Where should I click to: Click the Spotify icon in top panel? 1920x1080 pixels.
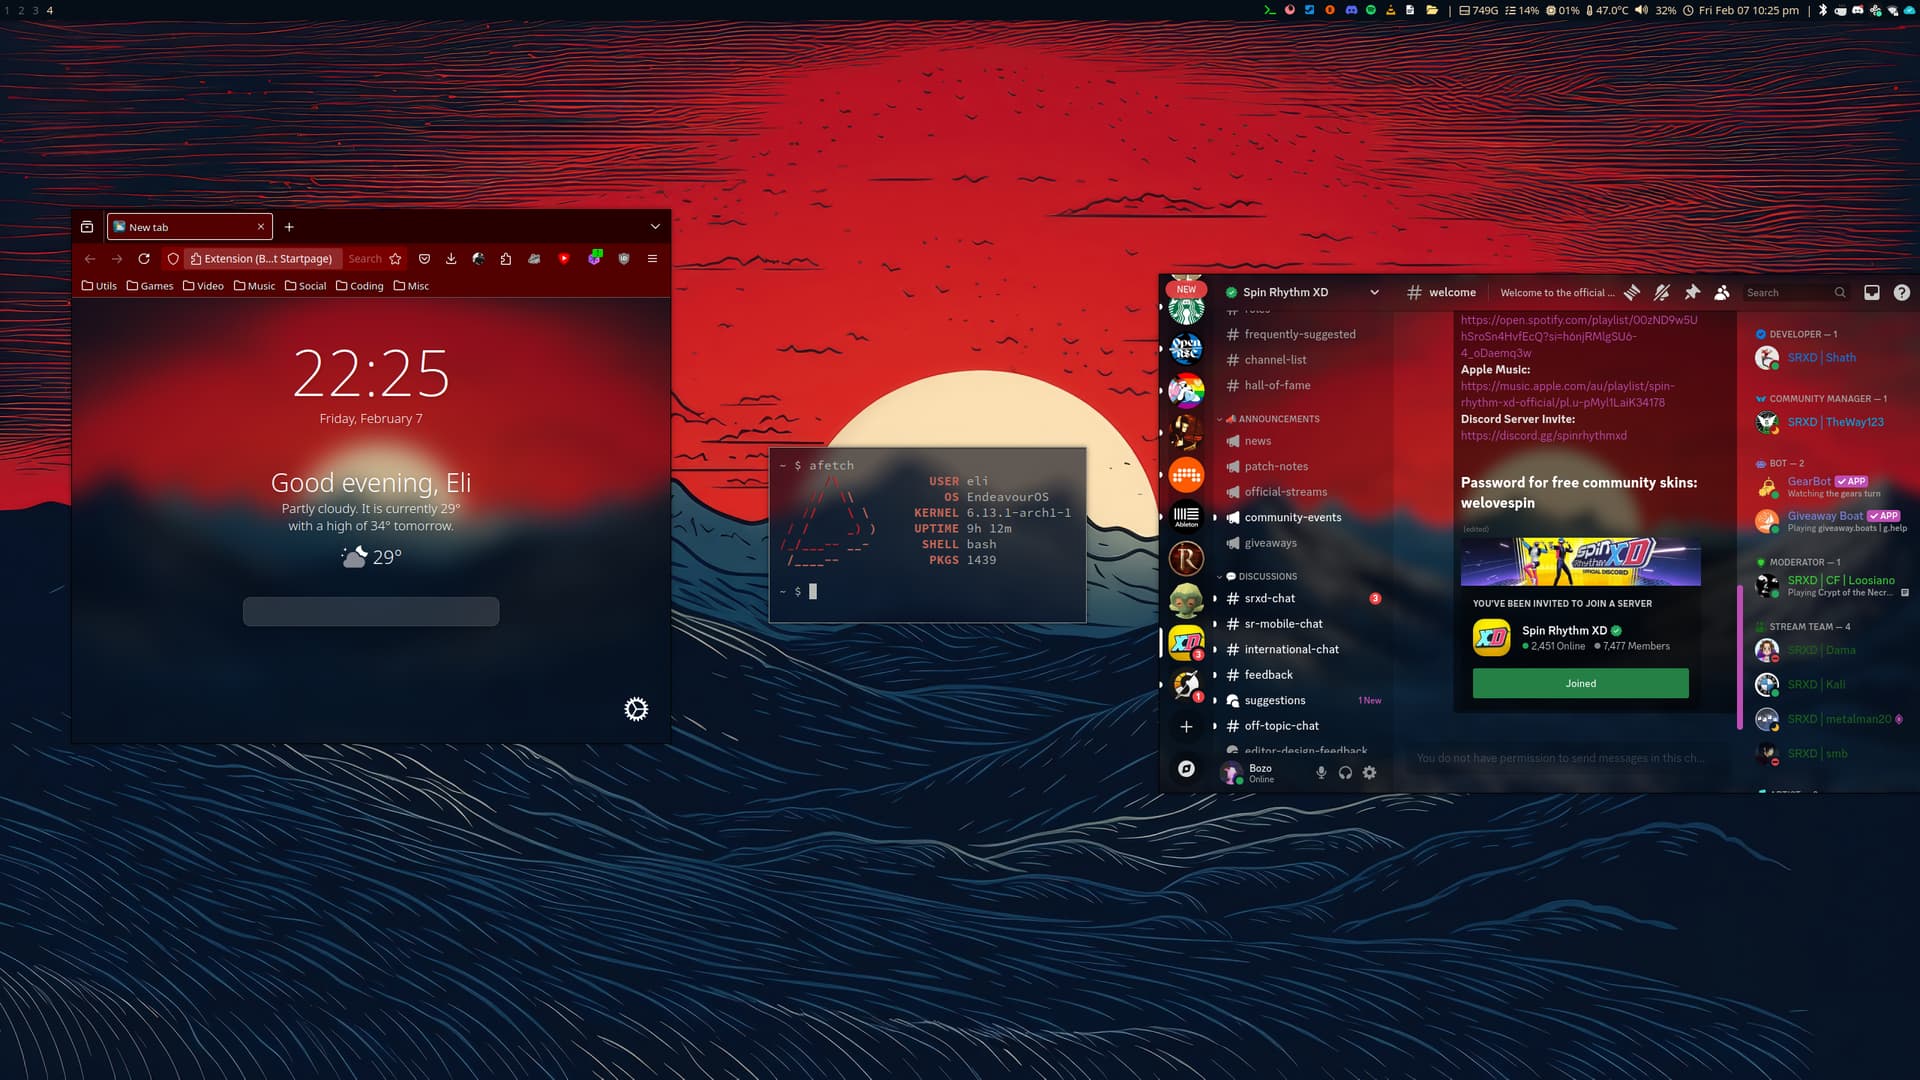[1371, 10]
